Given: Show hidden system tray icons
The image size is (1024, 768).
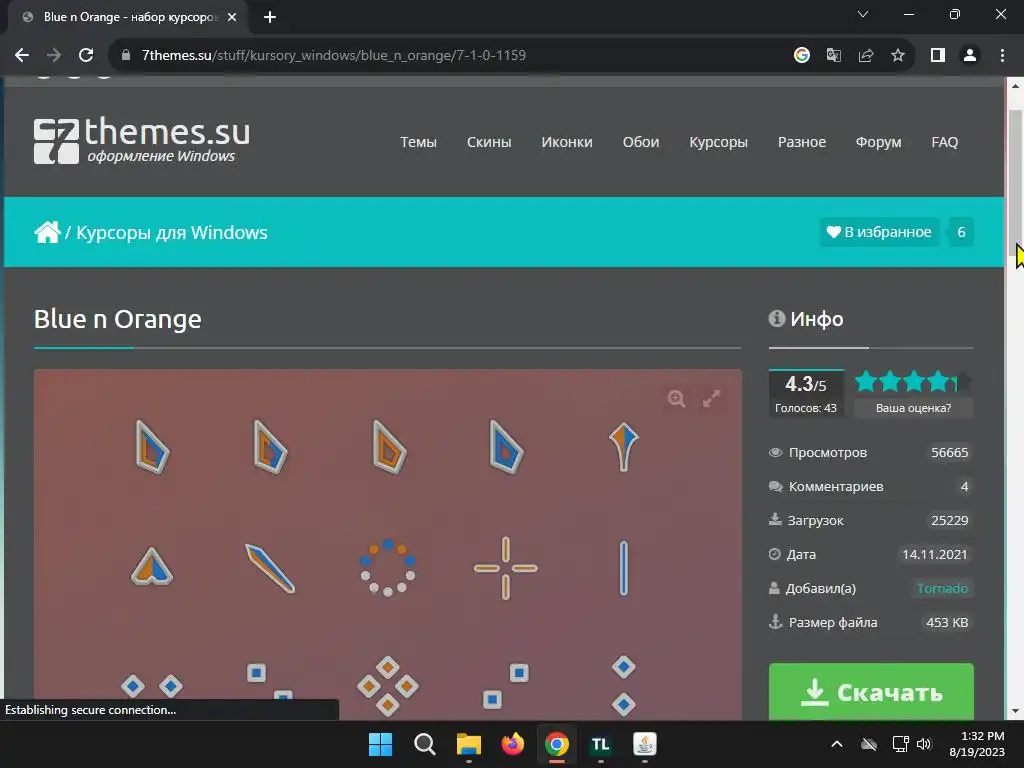Looking at the screenshot, I should click(837, 744).
